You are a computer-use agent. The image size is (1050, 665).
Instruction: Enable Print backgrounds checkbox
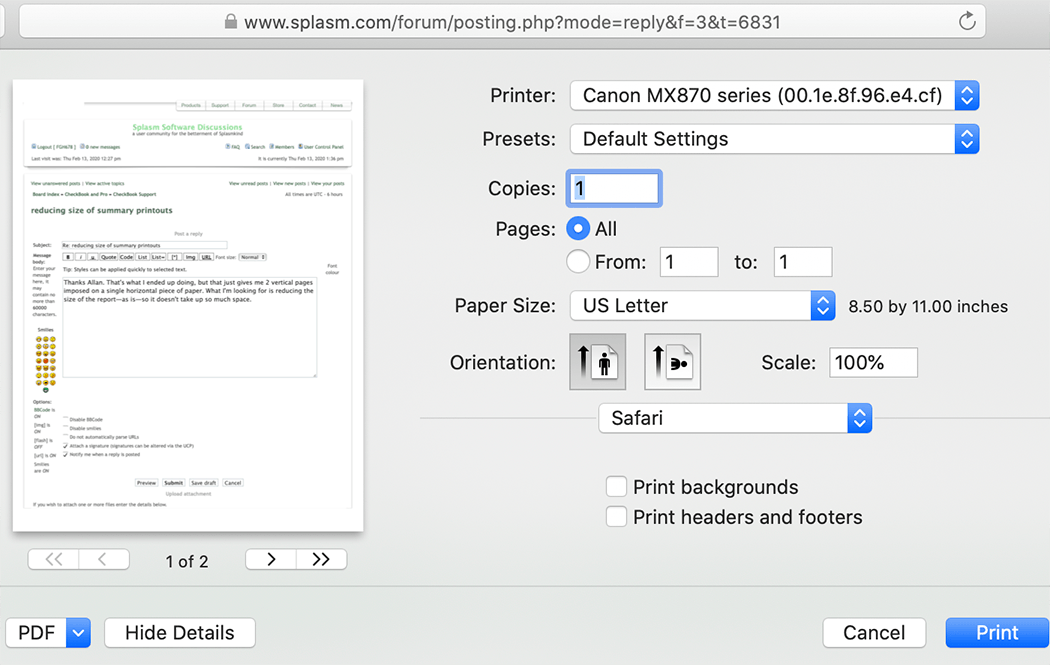click(616, 486)
